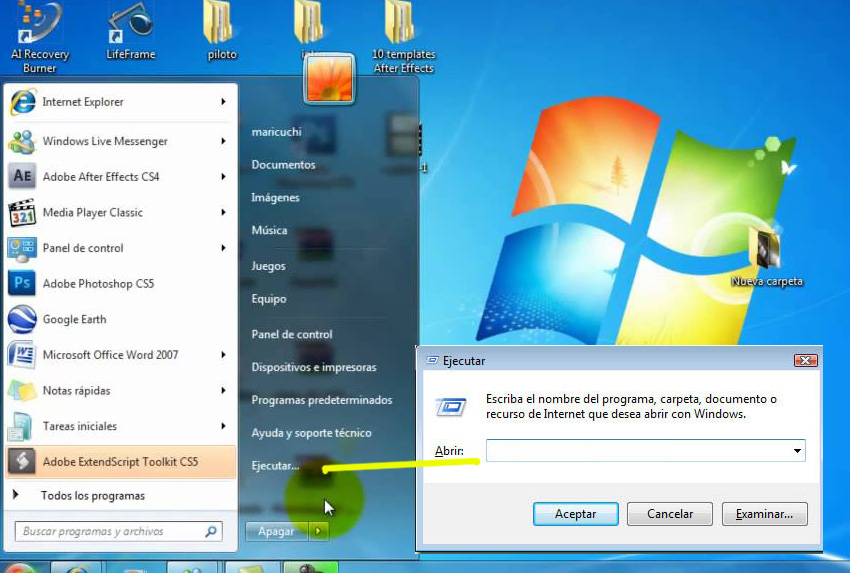Open Programas predeterminados

coord(321,400)
